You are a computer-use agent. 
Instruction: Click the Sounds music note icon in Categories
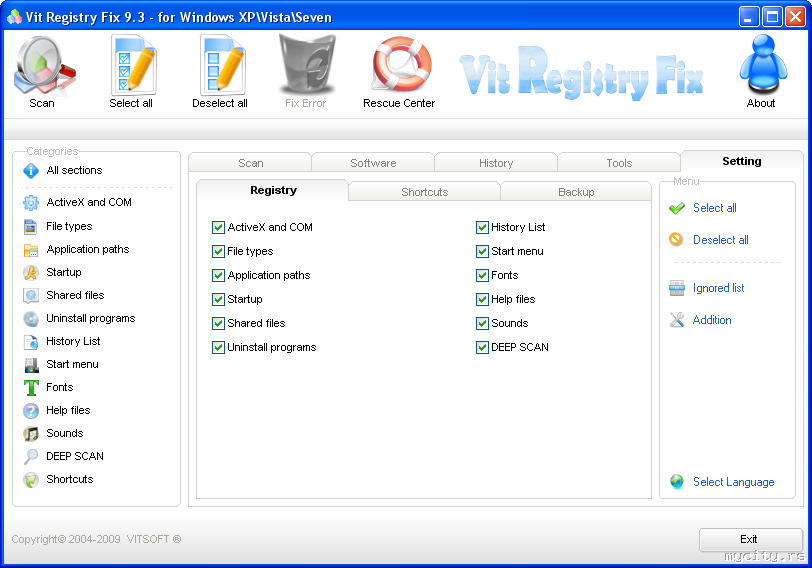[31, 434]
